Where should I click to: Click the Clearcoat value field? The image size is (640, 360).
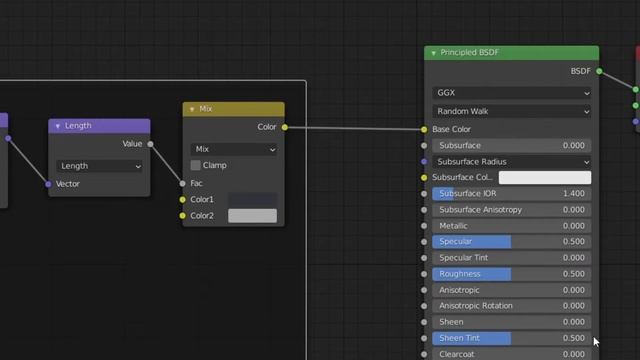tap(511, 354)
